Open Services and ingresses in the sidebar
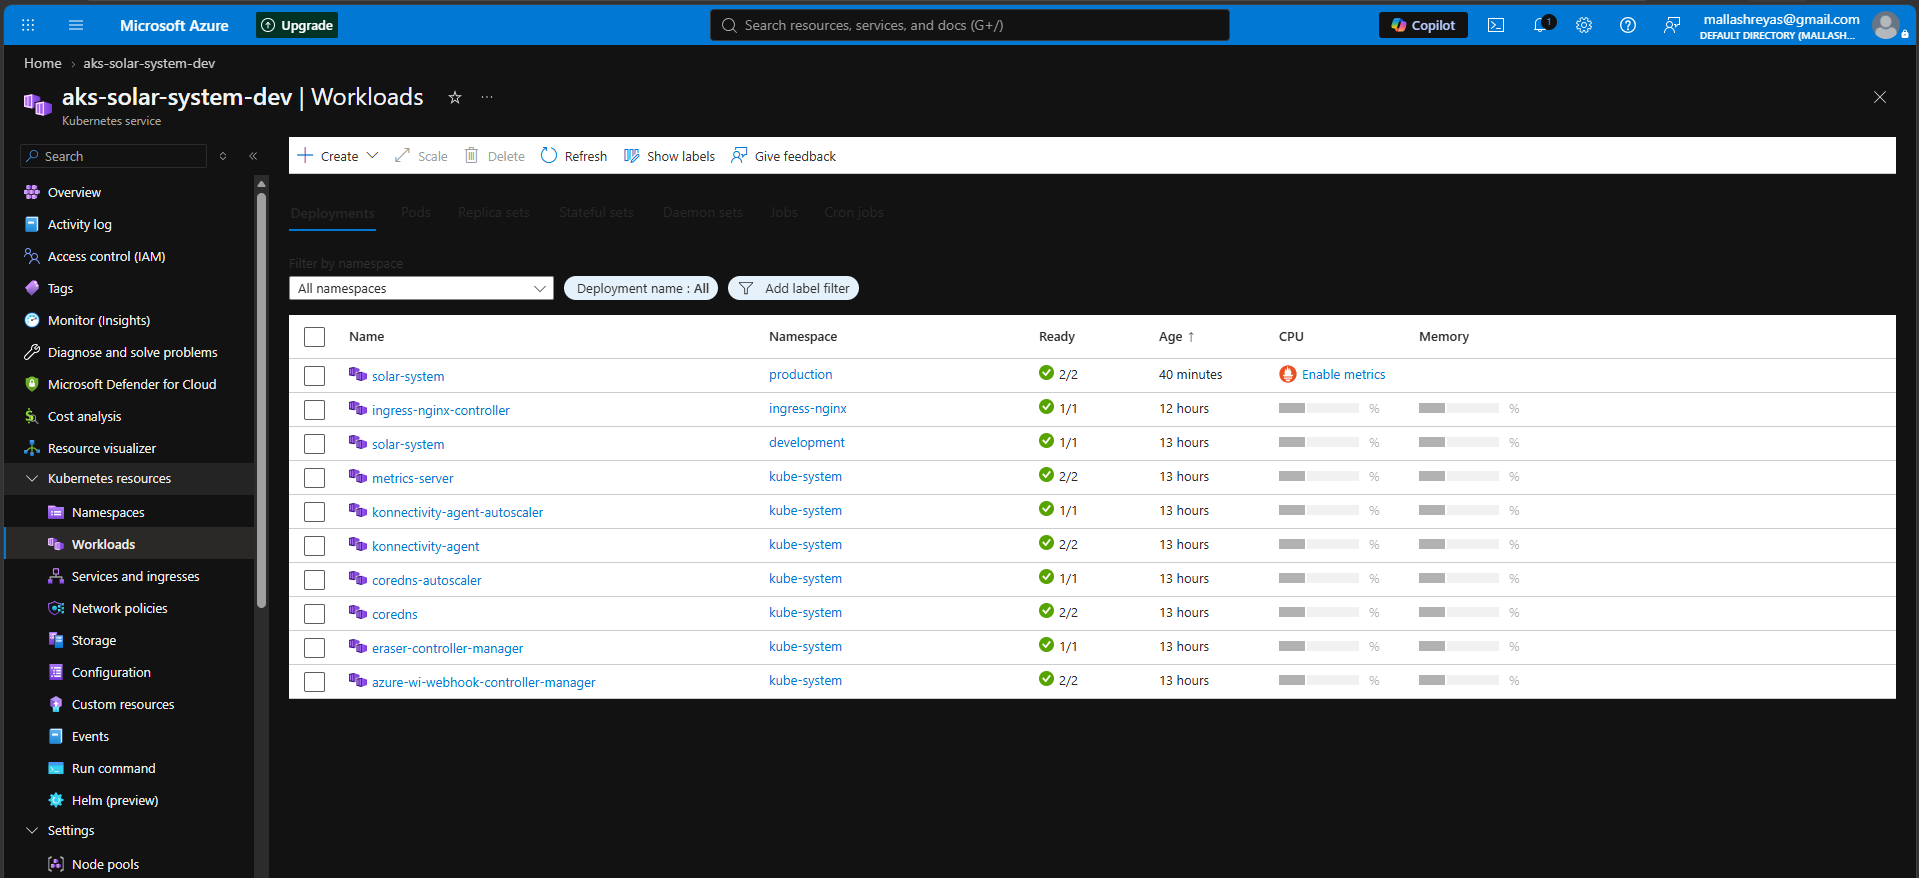1919x878 pixels. (x=135, y=576)
